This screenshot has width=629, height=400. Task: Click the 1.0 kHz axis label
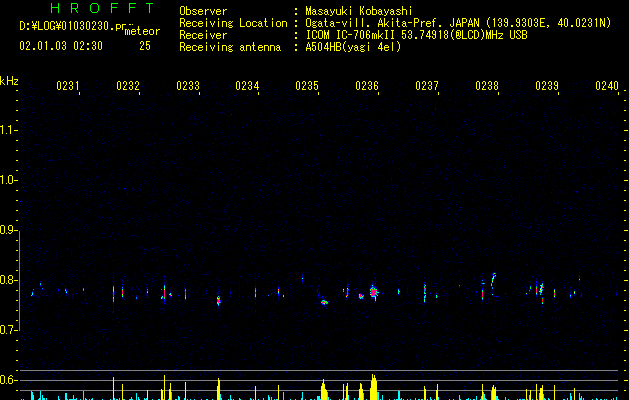[8, 180]
